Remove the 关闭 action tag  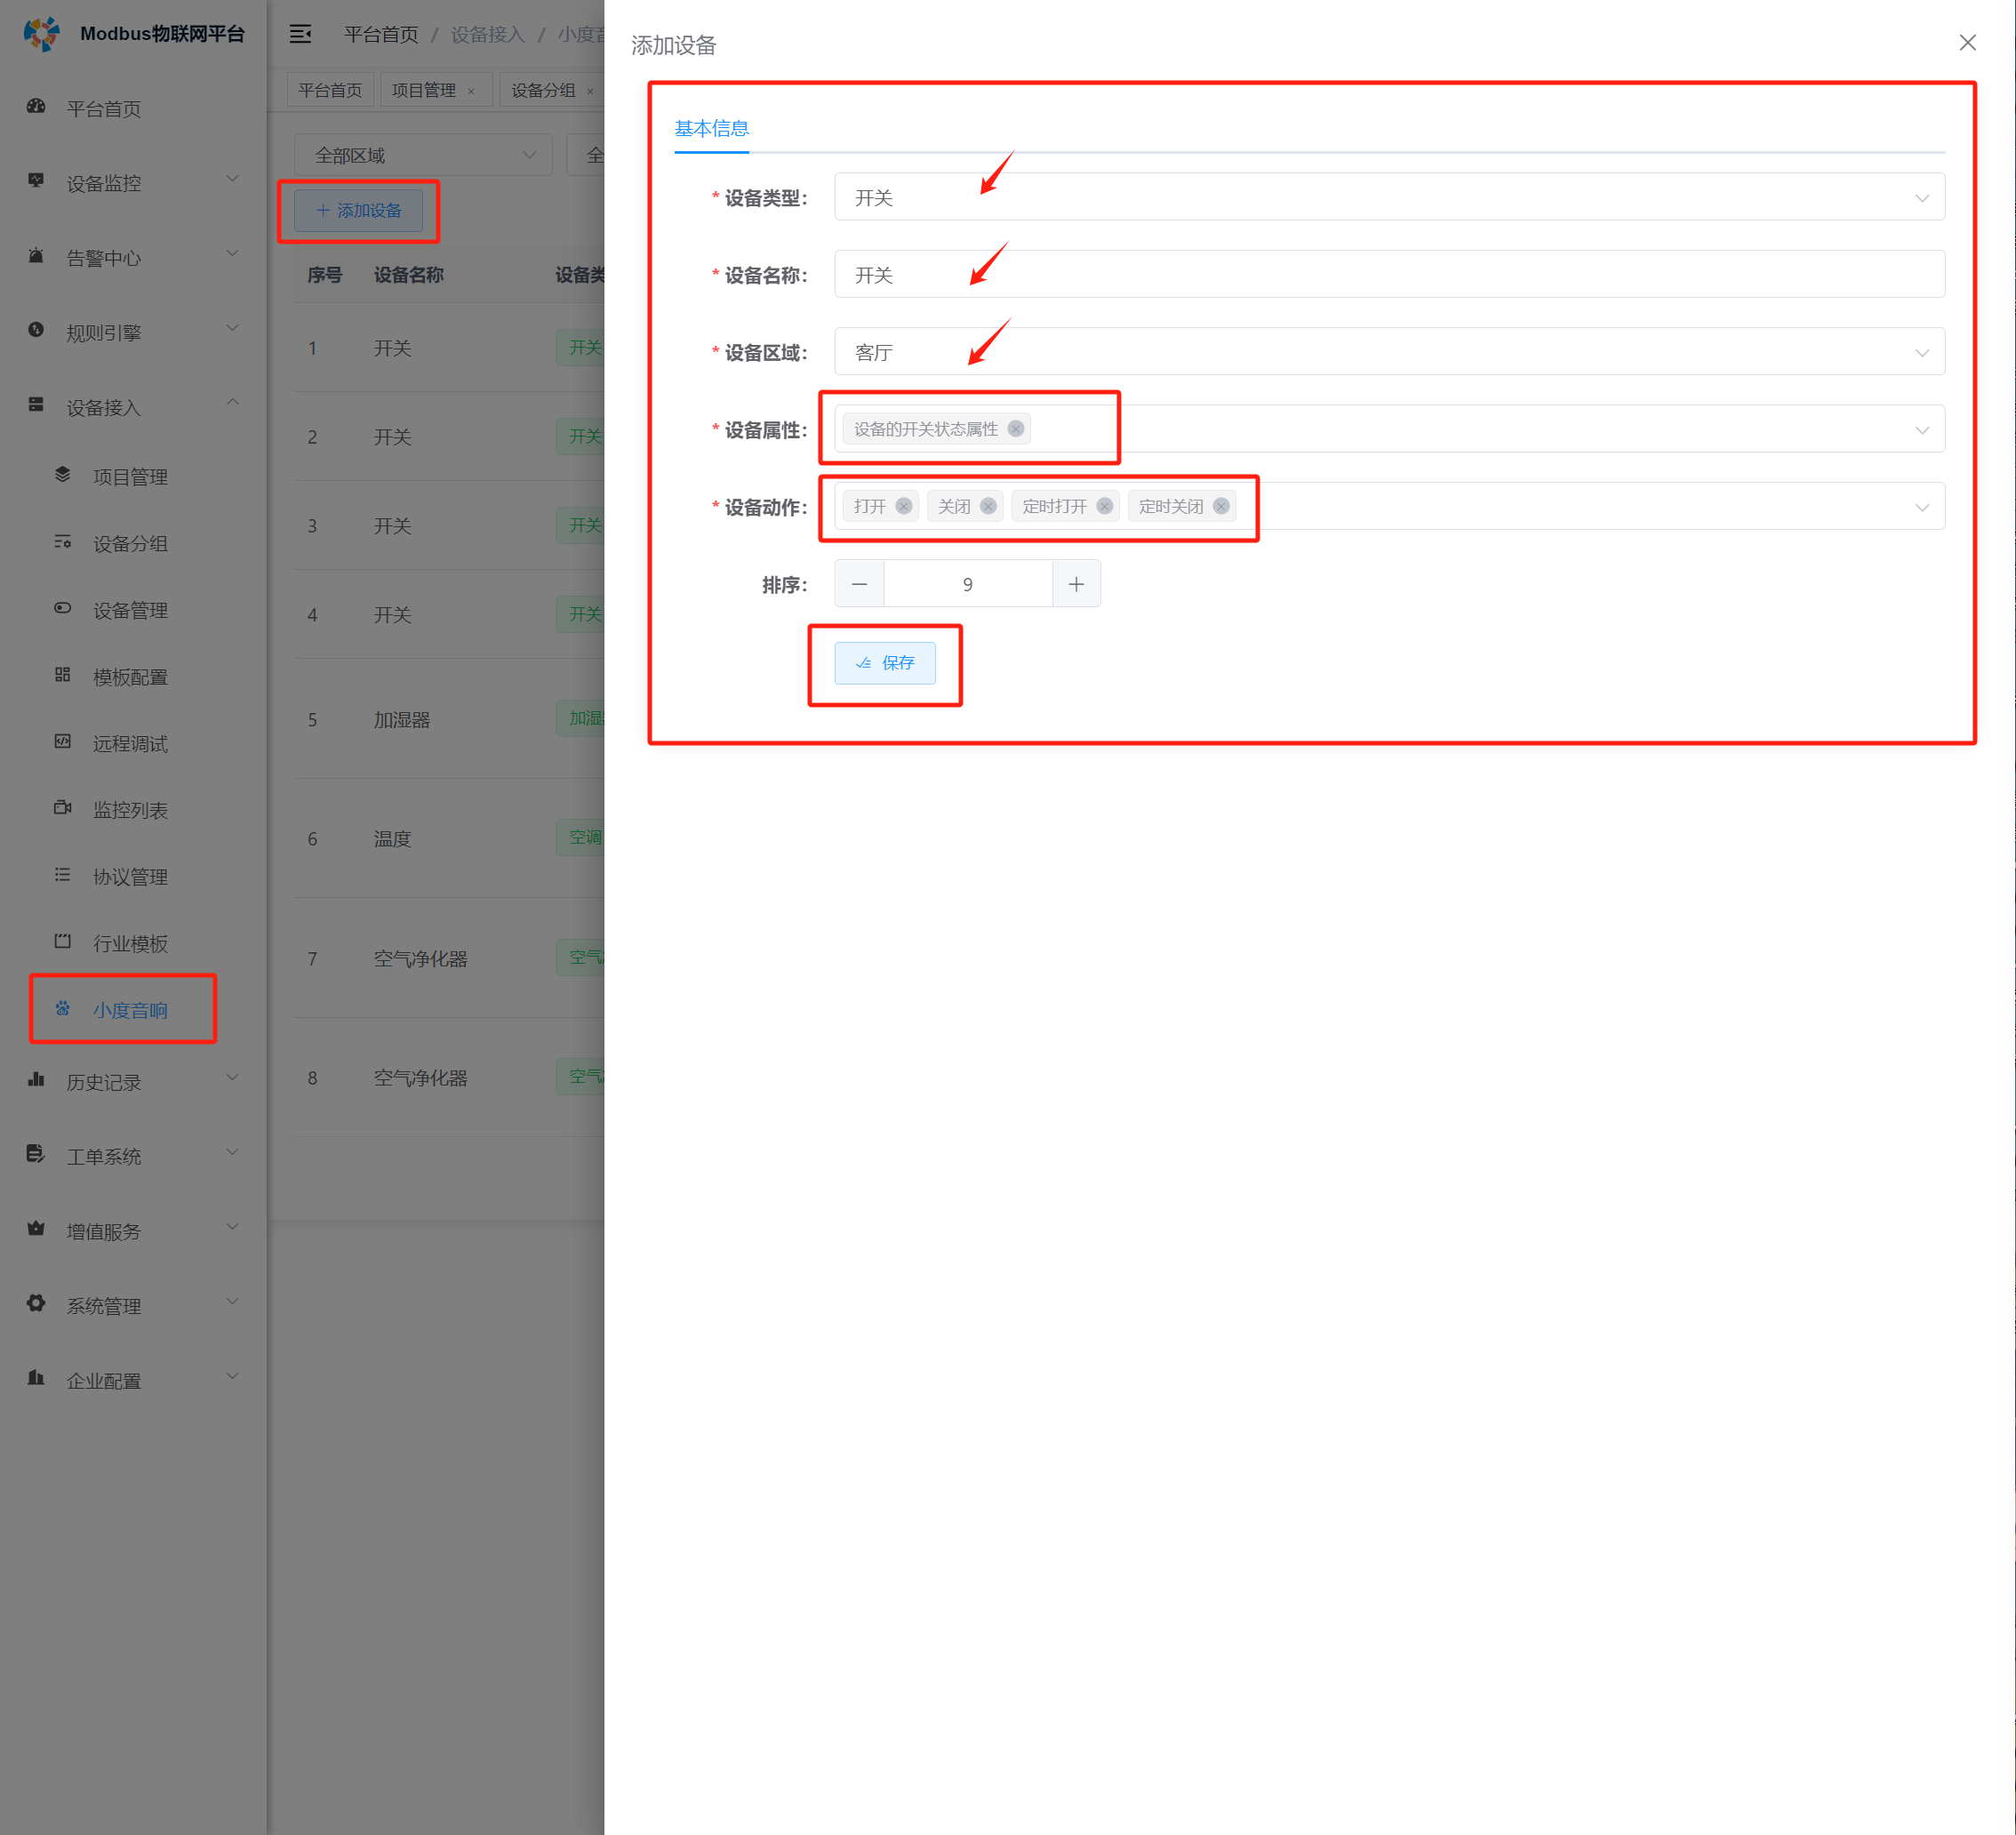tap(988, 506)
